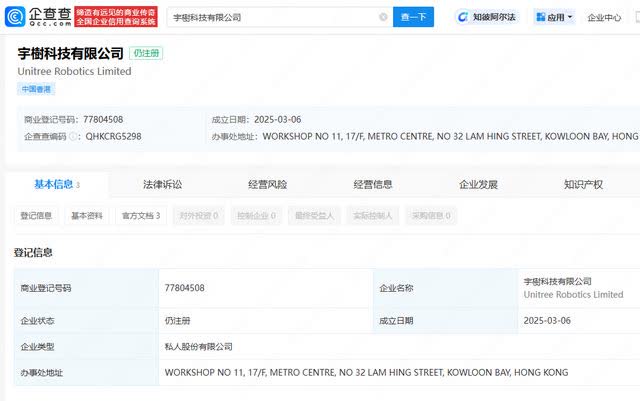Open the 法律诉讼 tab
The image size is (640, 401).
click(162, 184)
